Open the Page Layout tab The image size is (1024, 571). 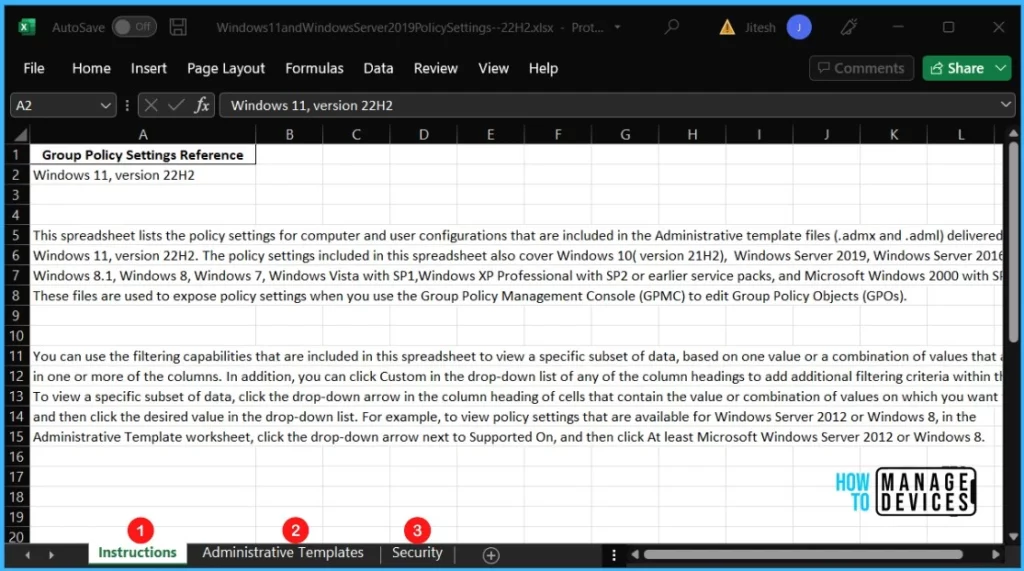tap(226, 69)
